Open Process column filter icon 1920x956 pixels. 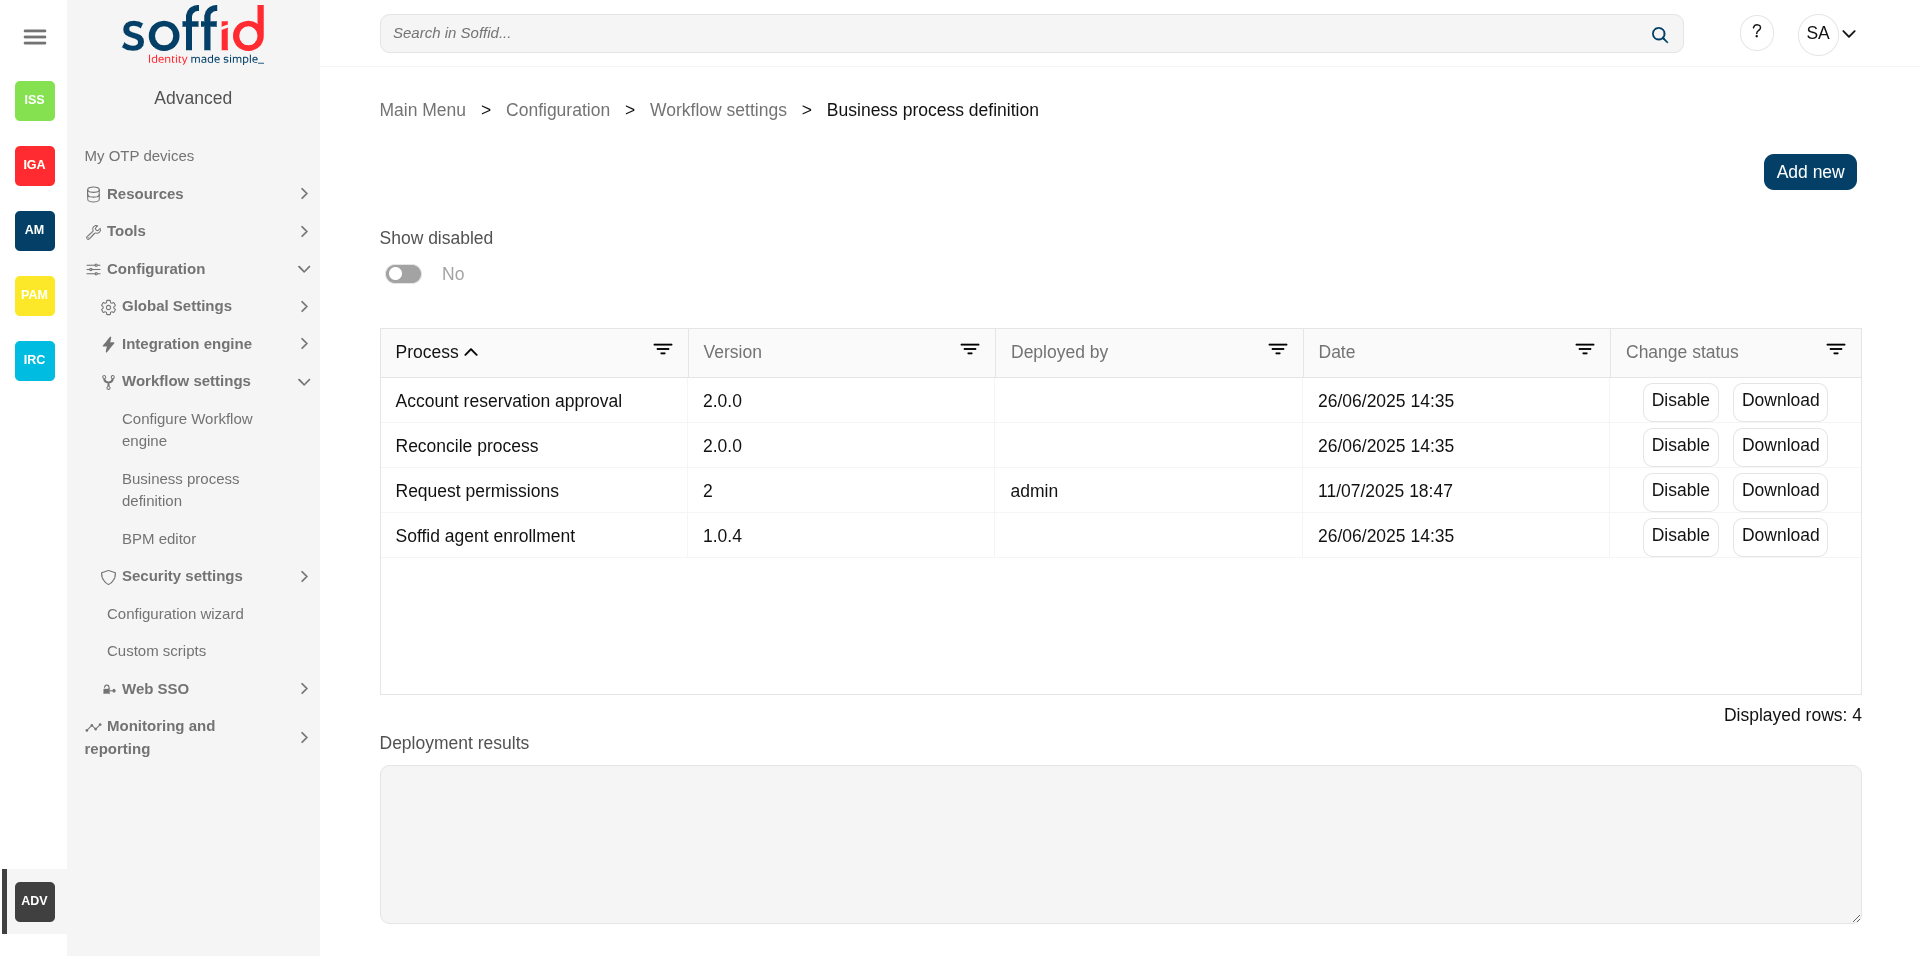(x=663, y=349)
